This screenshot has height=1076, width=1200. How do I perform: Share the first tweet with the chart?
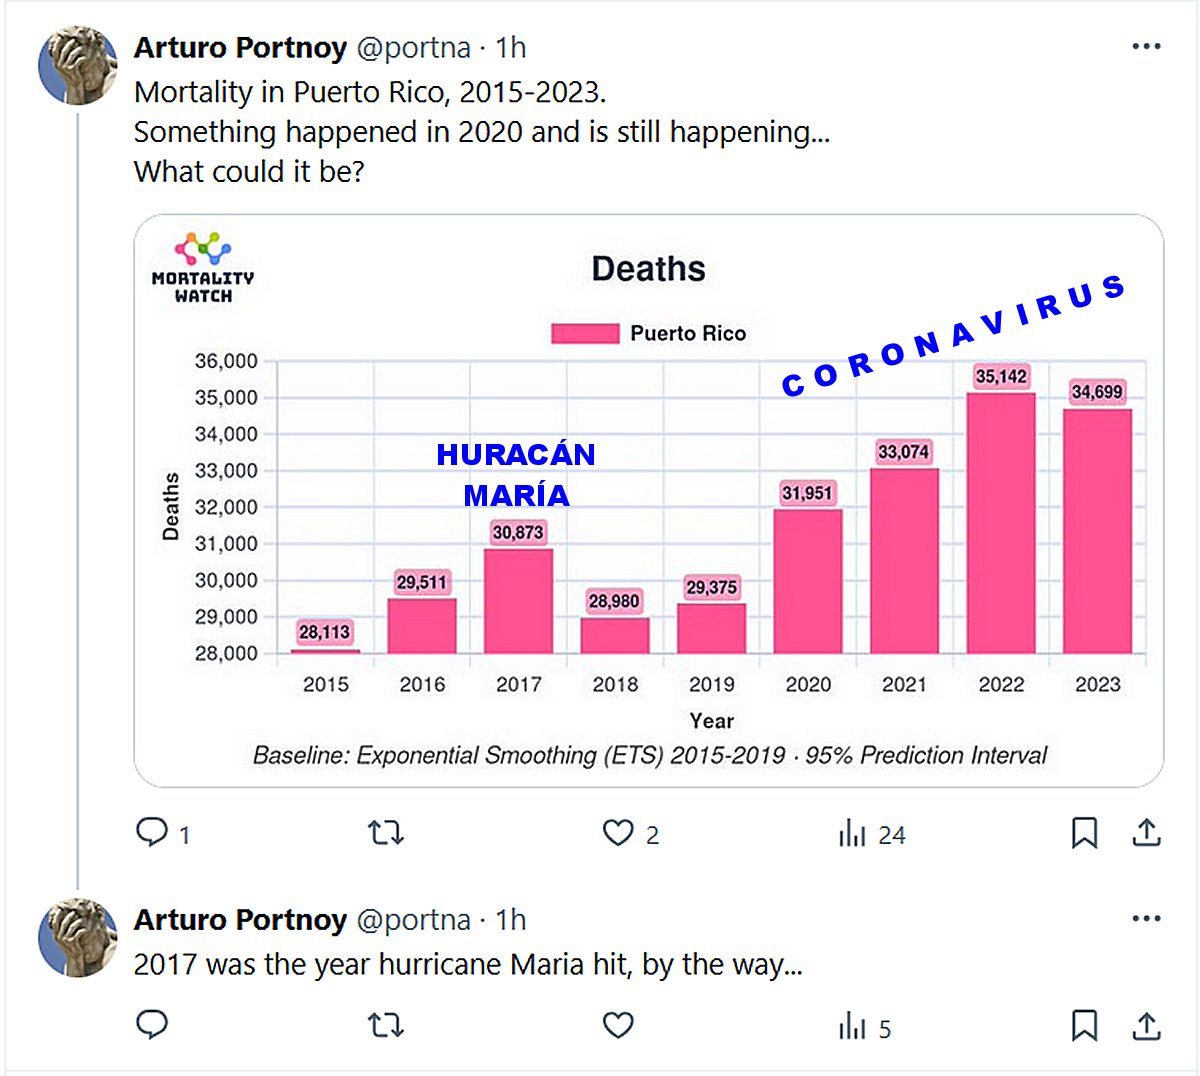click(1146, 832)
